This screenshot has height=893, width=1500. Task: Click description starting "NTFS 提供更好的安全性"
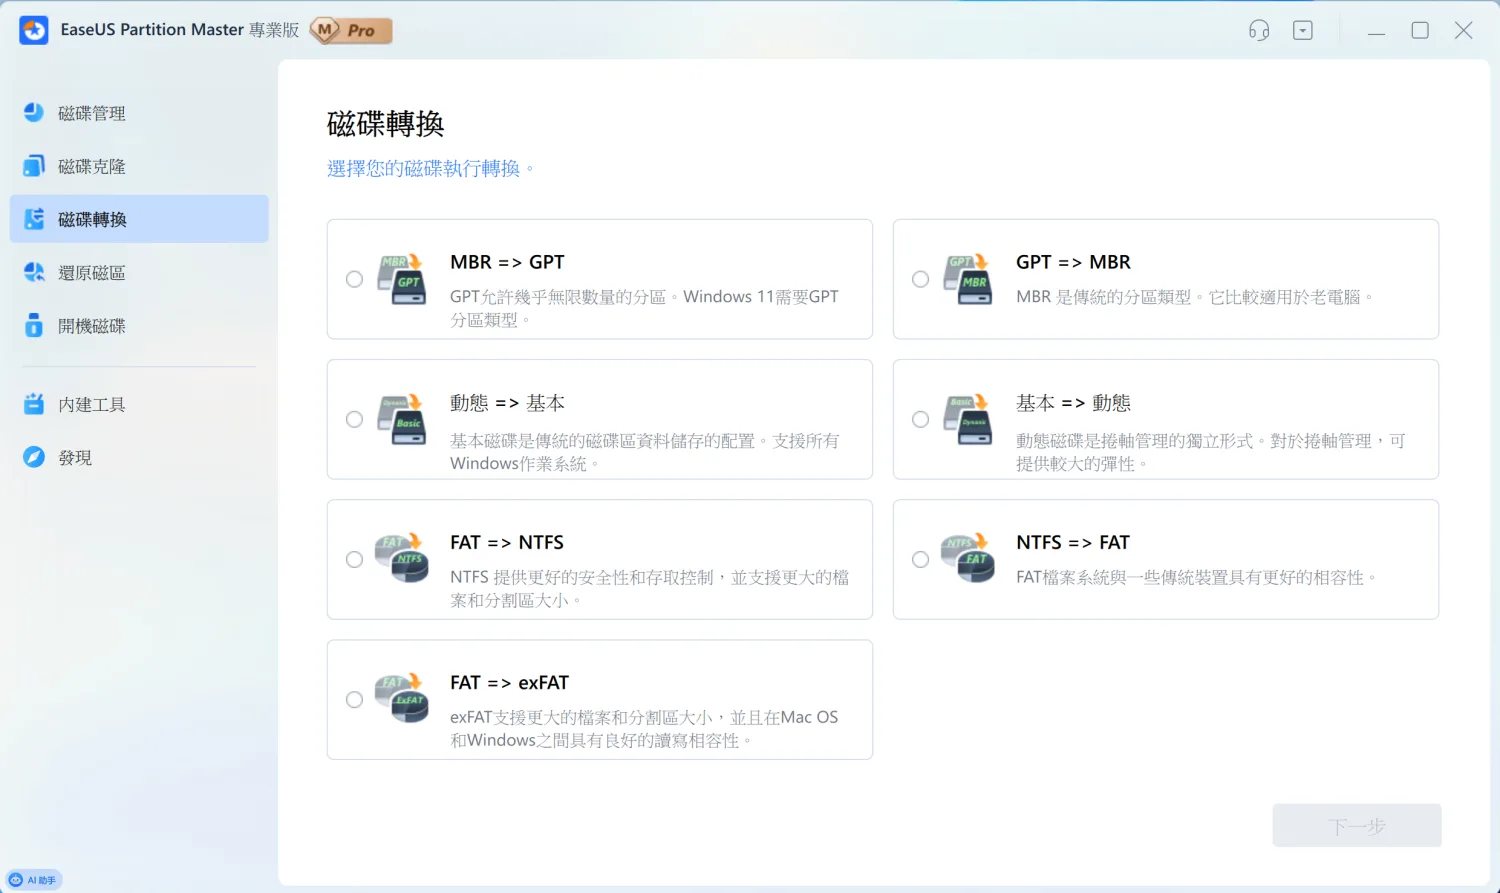click(x=649, y=588)
